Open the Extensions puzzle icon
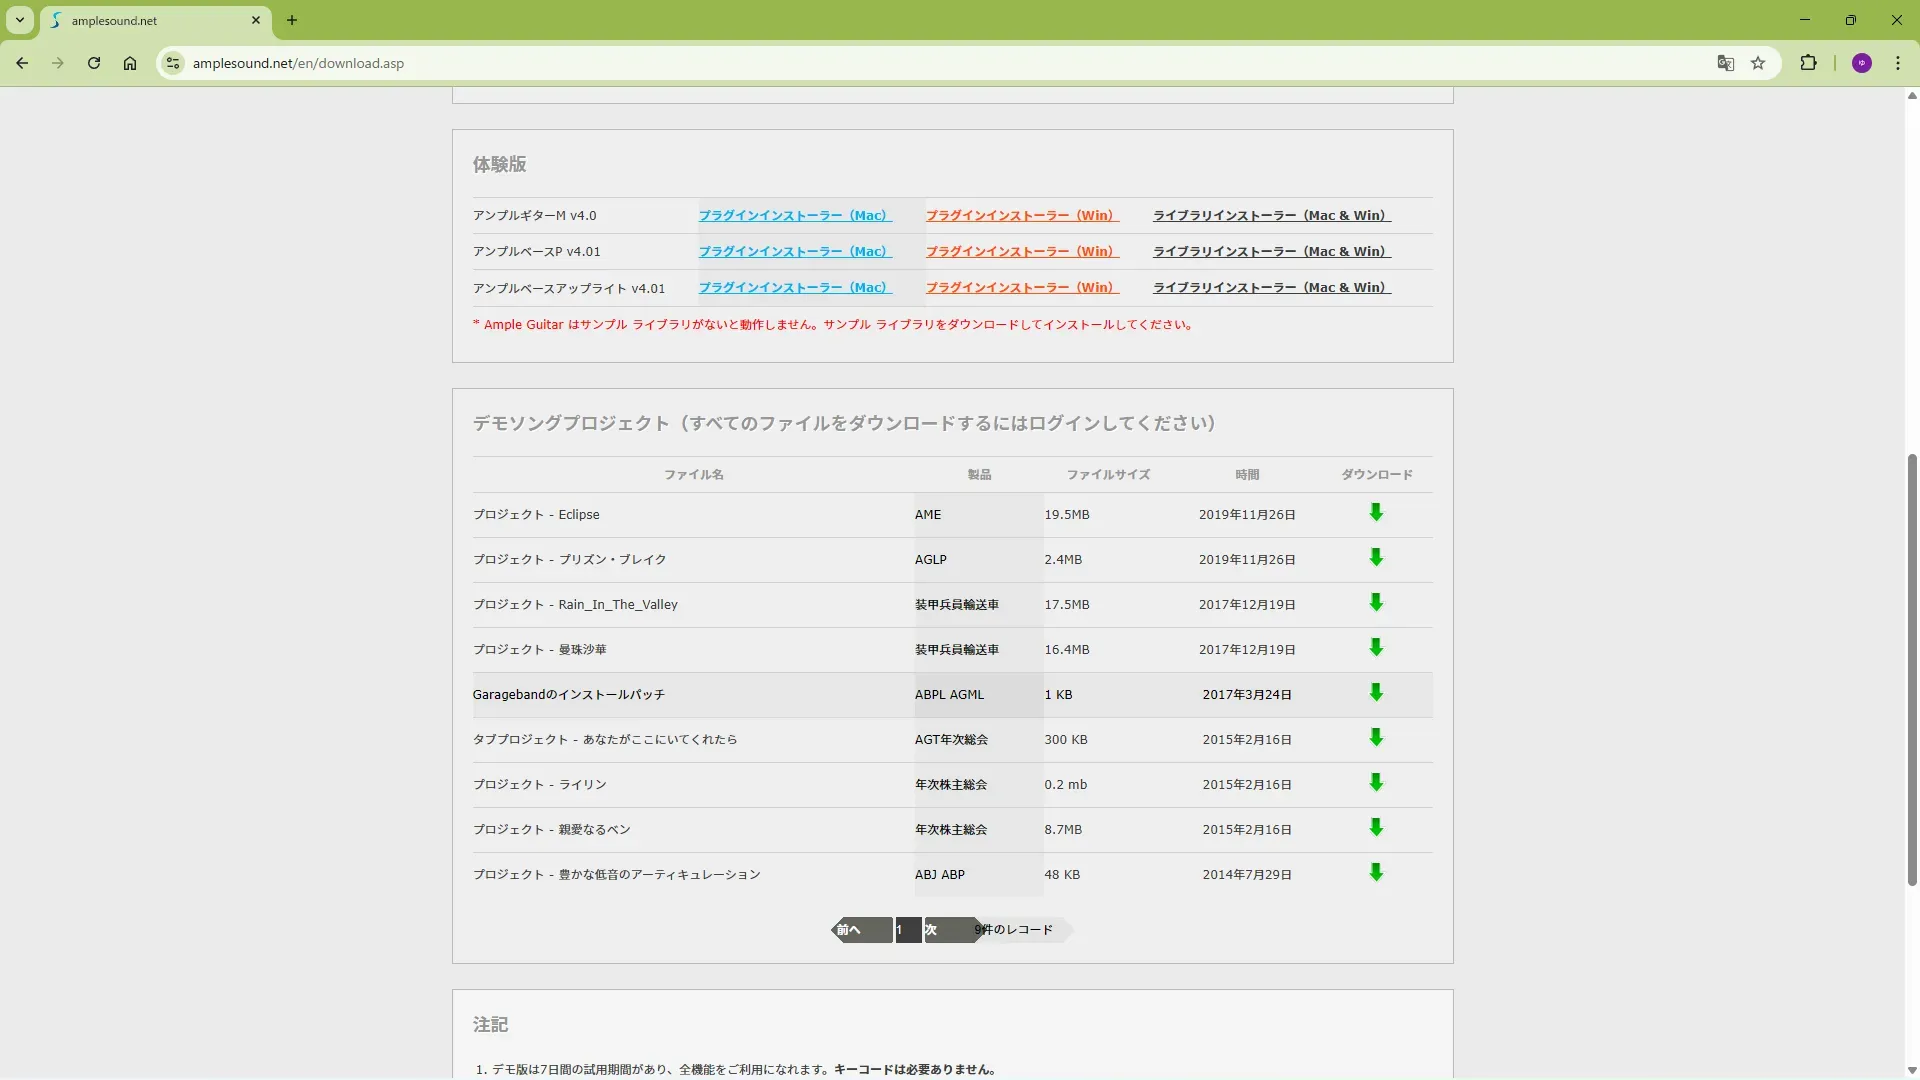The height and width of the screenshot is (1080, 1920). tap(1808, 63)
